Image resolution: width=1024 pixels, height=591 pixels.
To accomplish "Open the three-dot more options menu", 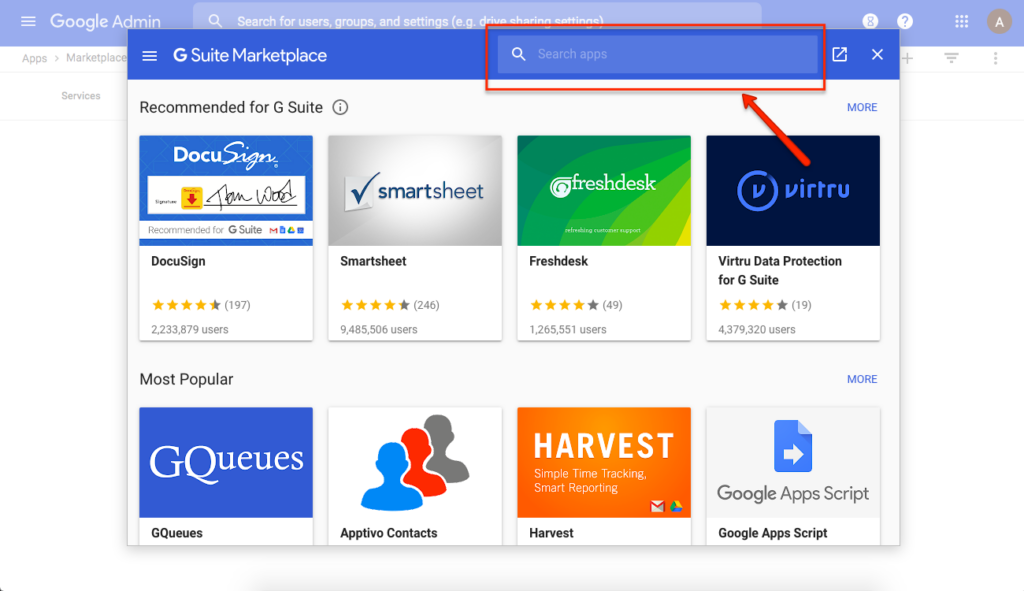I will pyautogui.click(x=995, y=58).
